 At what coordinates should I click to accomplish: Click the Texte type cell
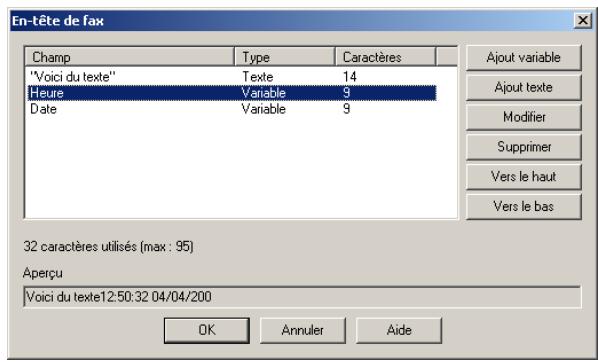(x=258, y=77)
